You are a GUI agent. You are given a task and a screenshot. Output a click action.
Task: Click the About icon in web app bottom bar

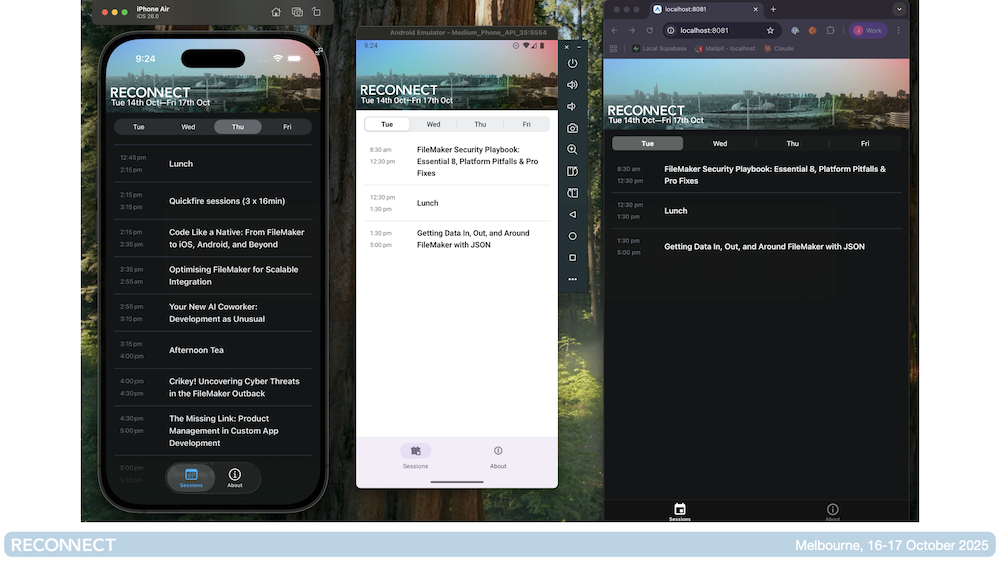(833, 509)
